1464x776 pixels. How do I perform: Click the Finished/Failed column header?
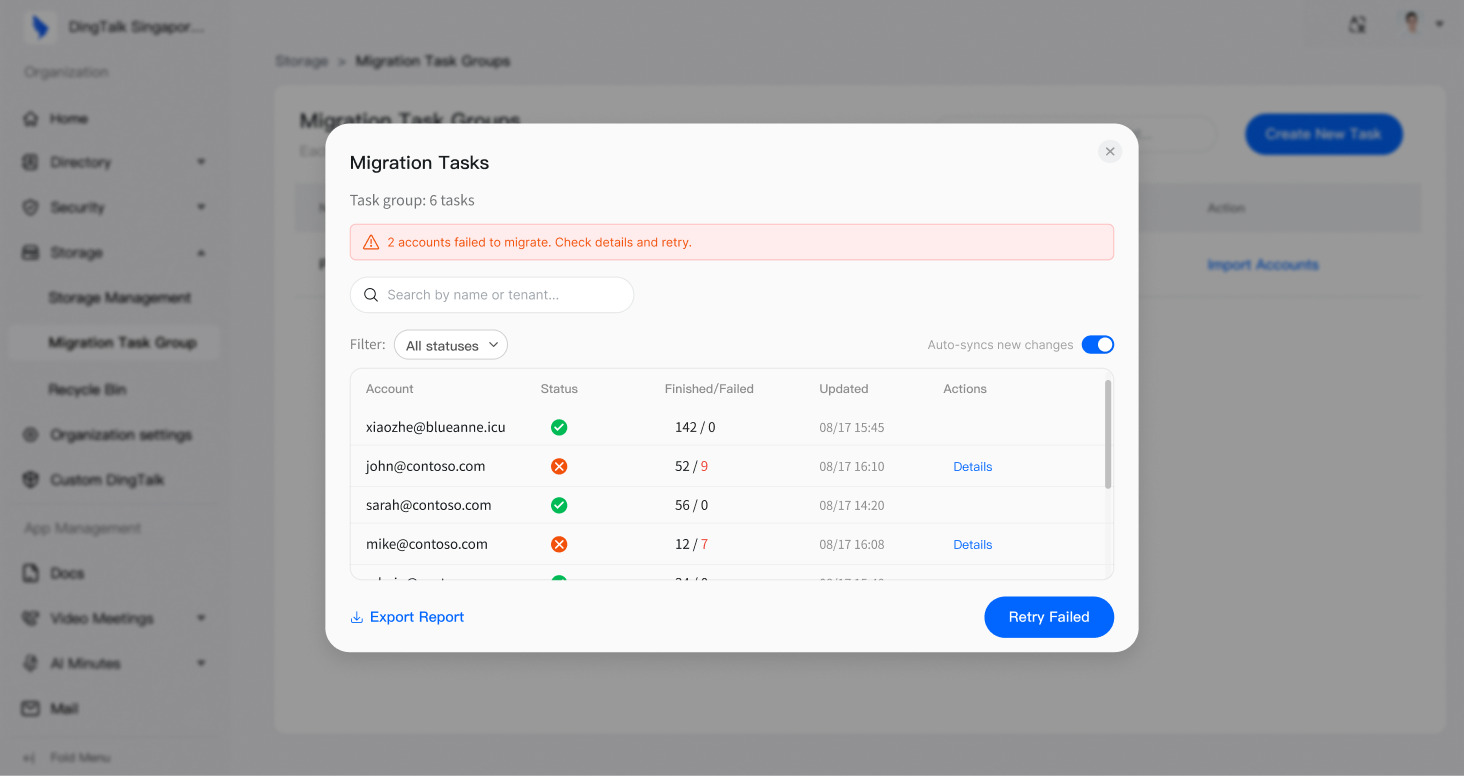point(709,389)
